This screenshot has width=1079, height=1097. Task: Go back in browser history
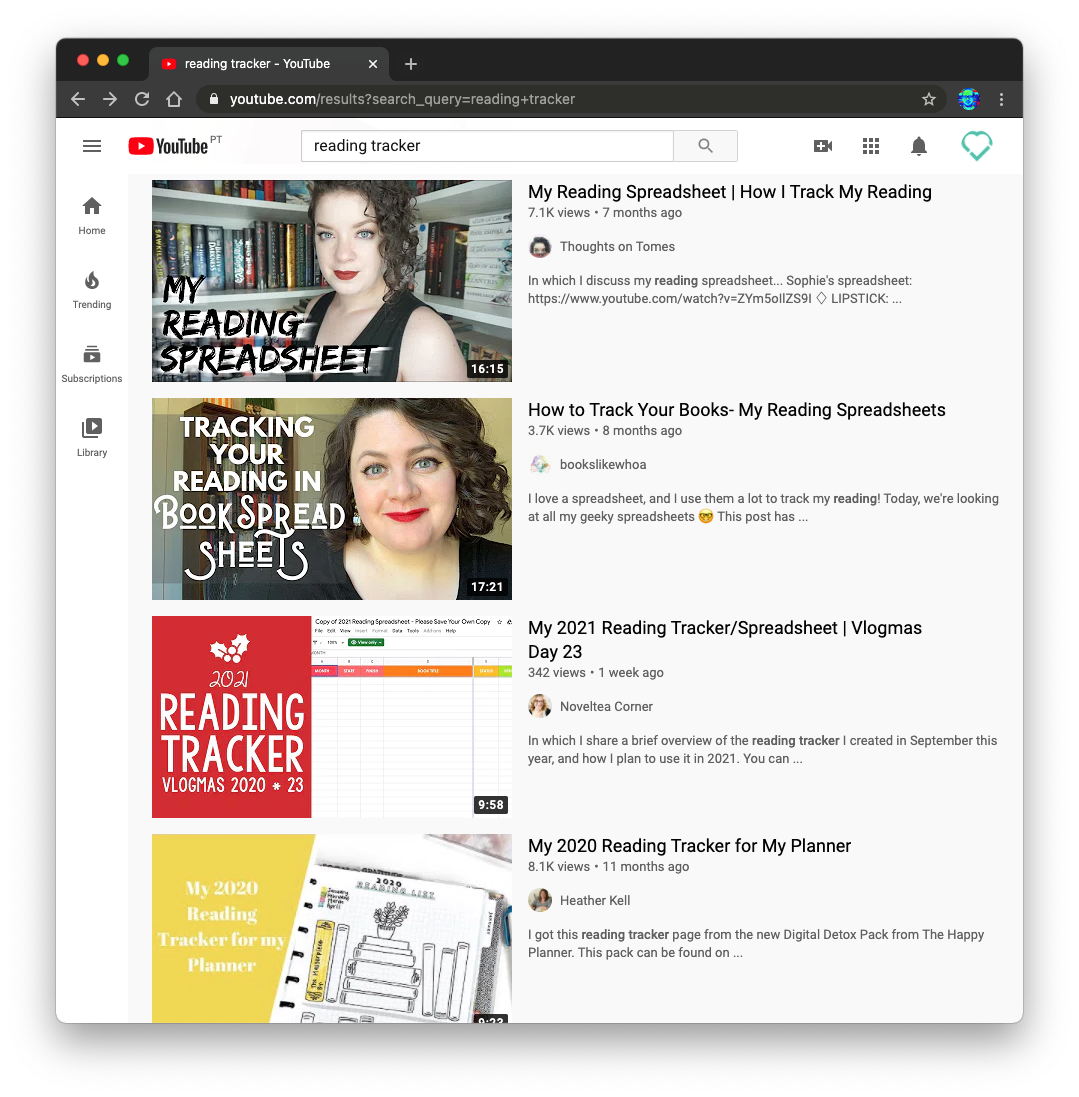click(78, 99)
